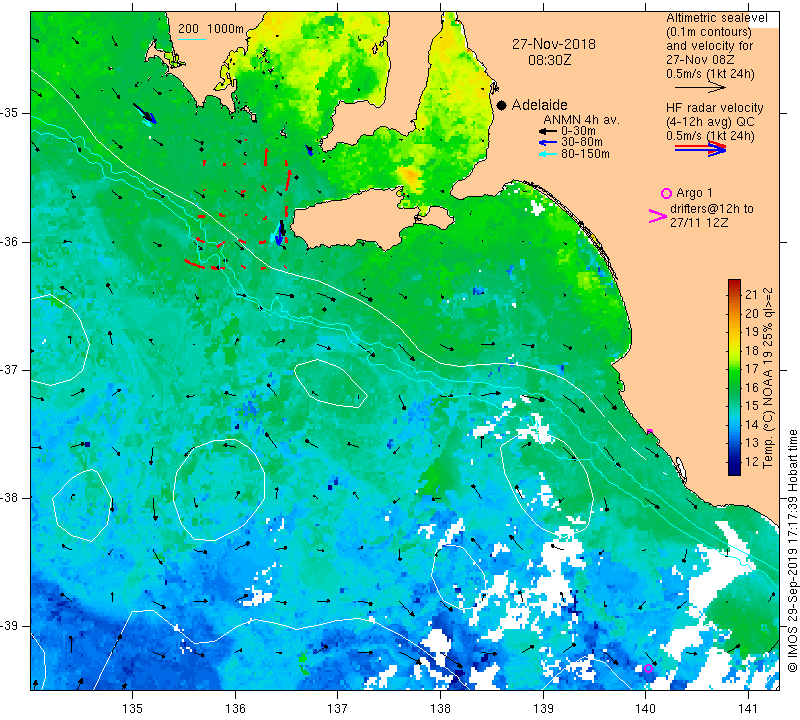This screenshot has width=800, height=720.
Task: Click the magenta drifter chevron symbol in legend
Action: click(658, 216)
